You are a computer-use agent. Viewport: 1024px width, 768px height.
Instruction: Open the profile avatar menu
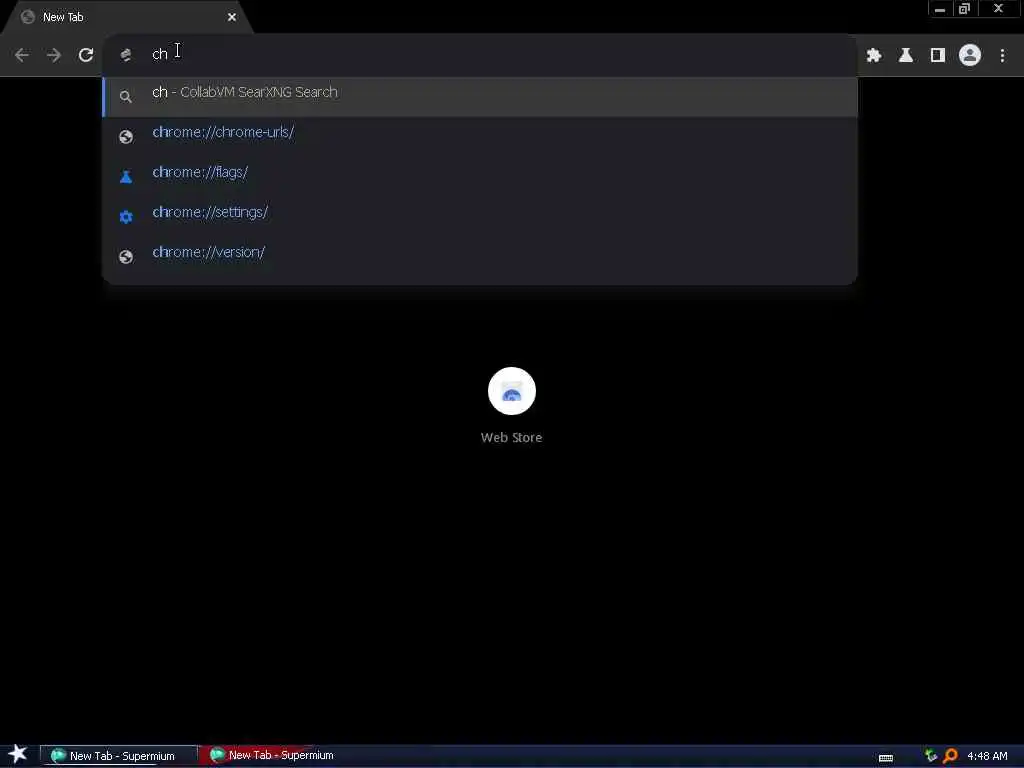[970, 55]
